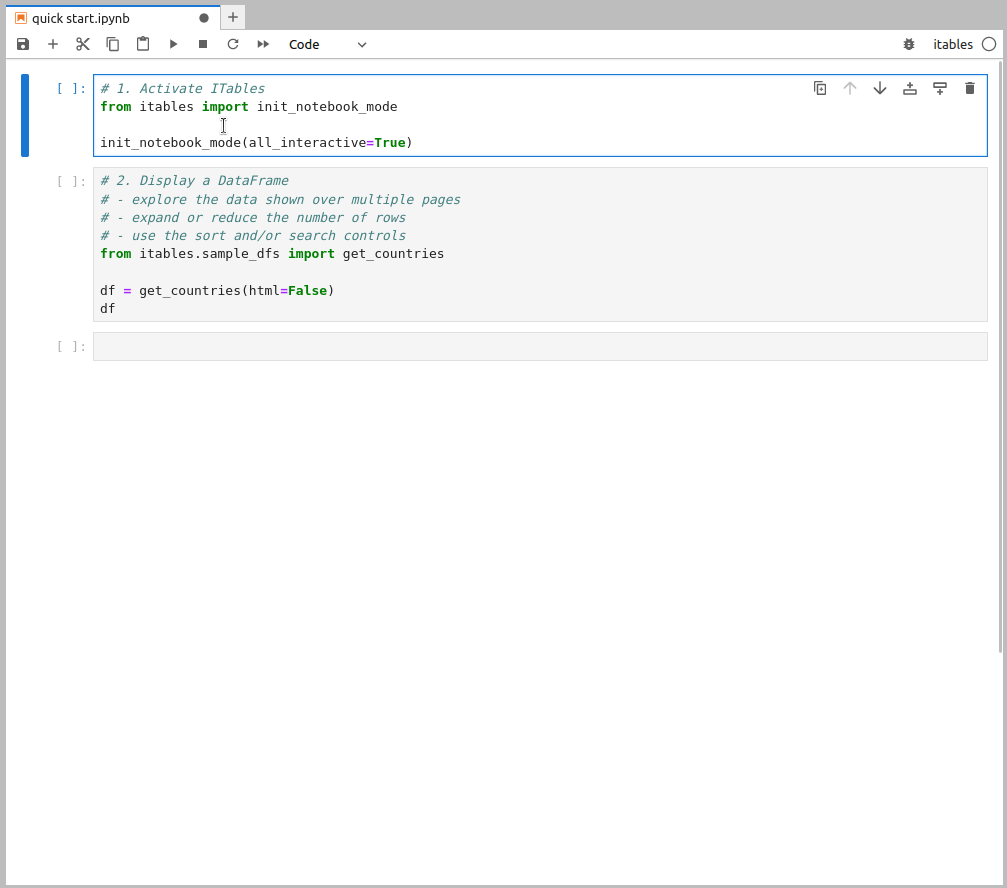Copy the selected cell

pos(112,44)
